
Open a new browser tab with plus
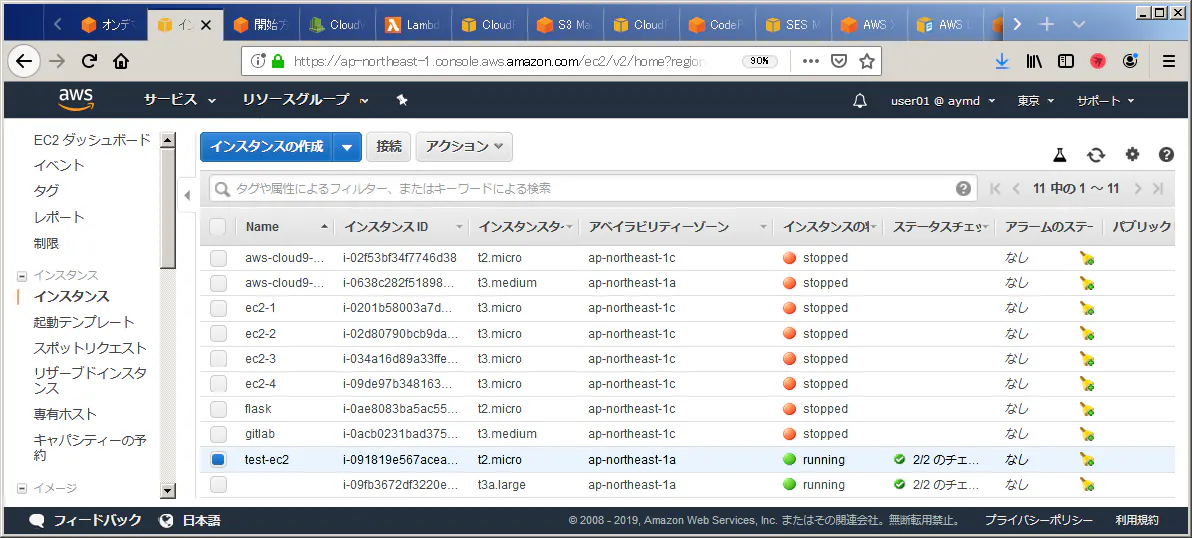pyautogui.click(x=1047, y=24)
